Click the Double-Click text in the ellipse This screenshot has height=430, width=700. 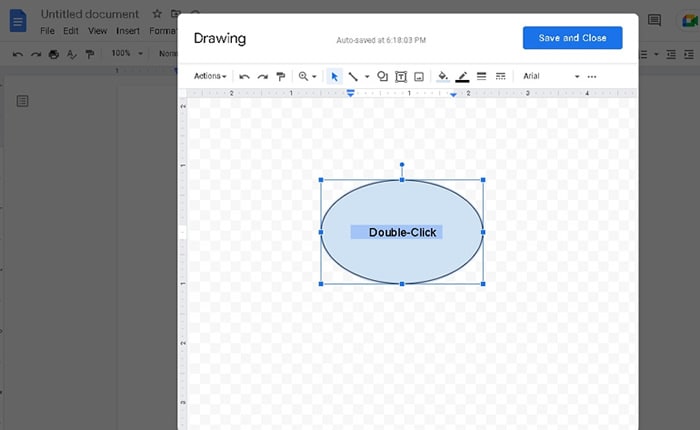point(402,233)
